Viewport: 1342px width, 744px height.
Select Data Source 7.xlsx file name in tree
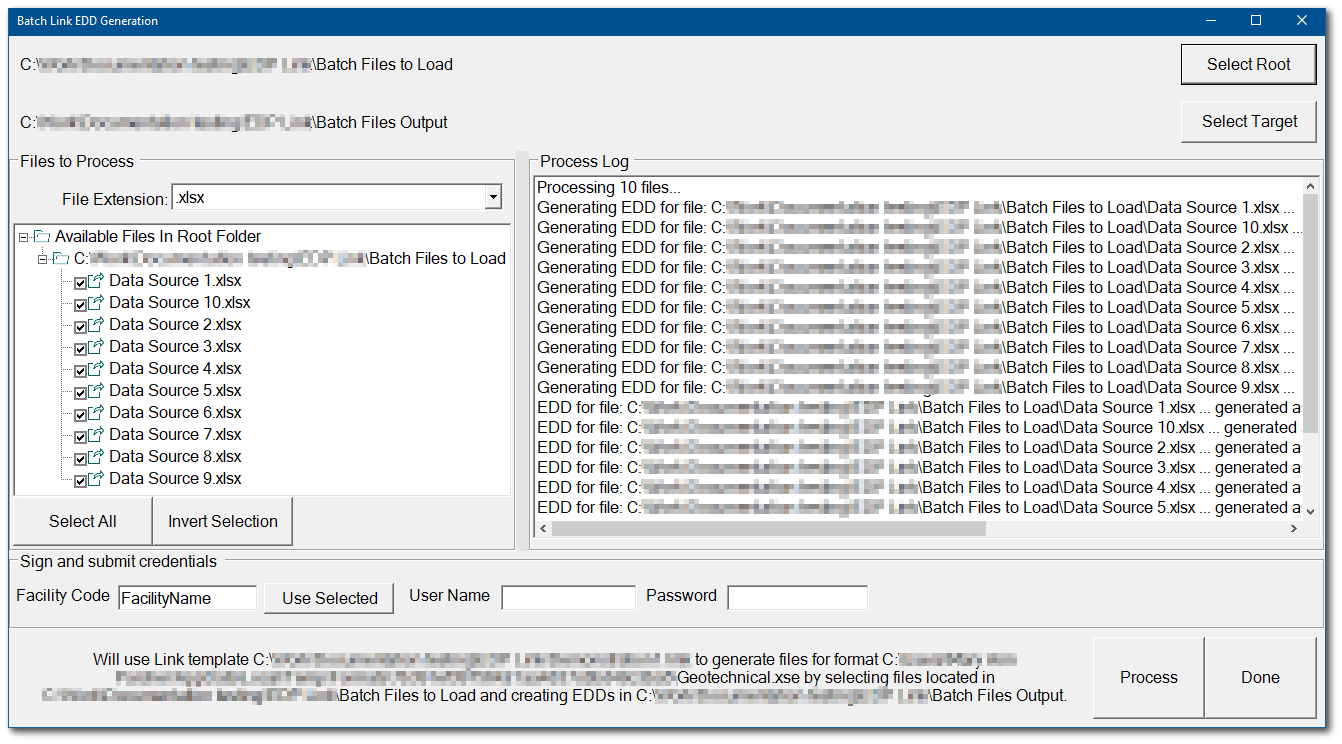tap(175, 435)
